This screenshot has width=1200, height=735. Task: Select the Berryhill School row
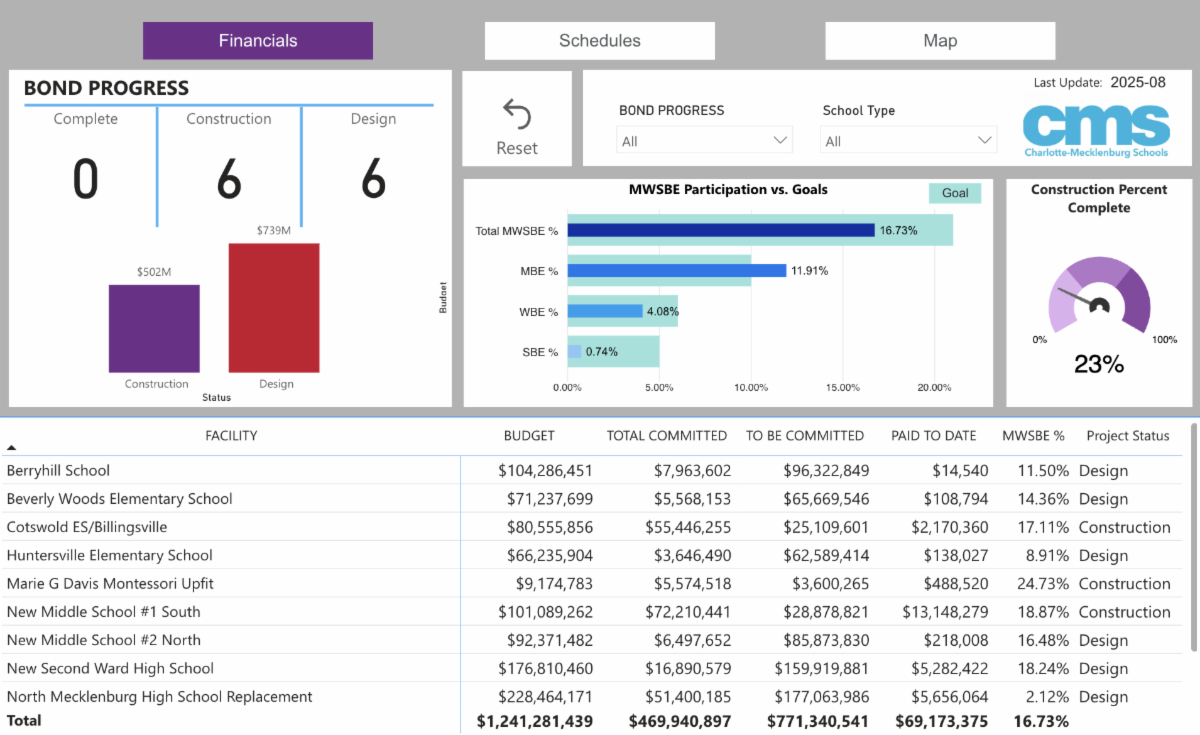click(x=58, y=471)
